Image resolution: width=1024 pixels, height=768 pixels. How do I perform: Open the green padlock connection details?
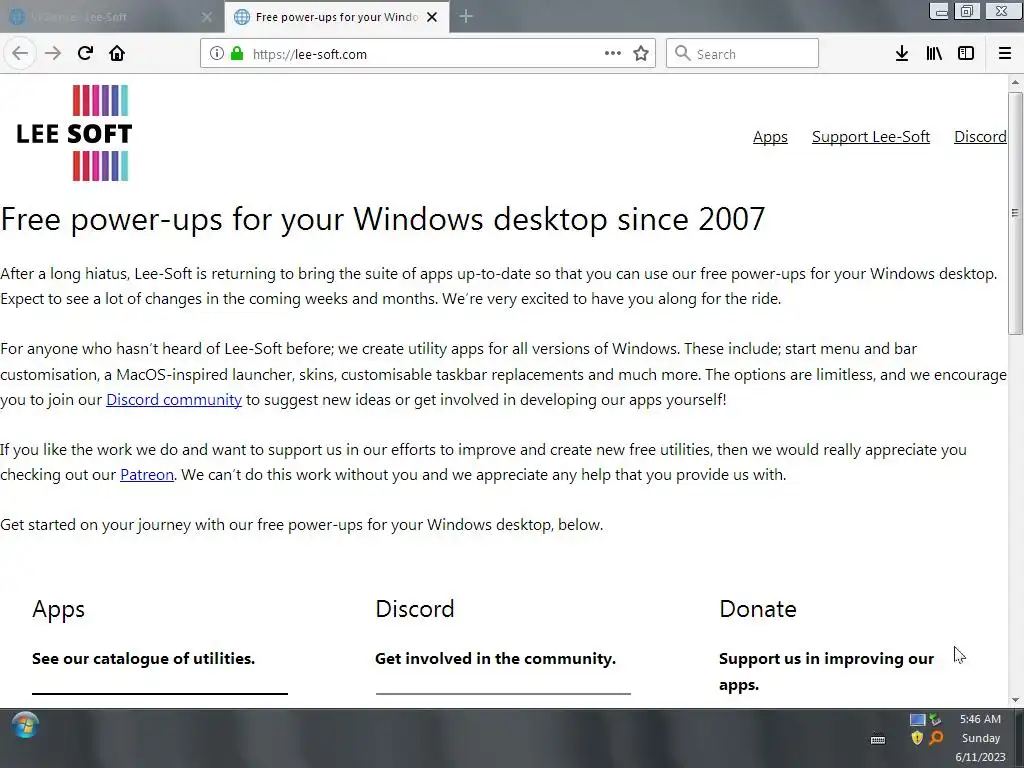(x=237, y=54)
